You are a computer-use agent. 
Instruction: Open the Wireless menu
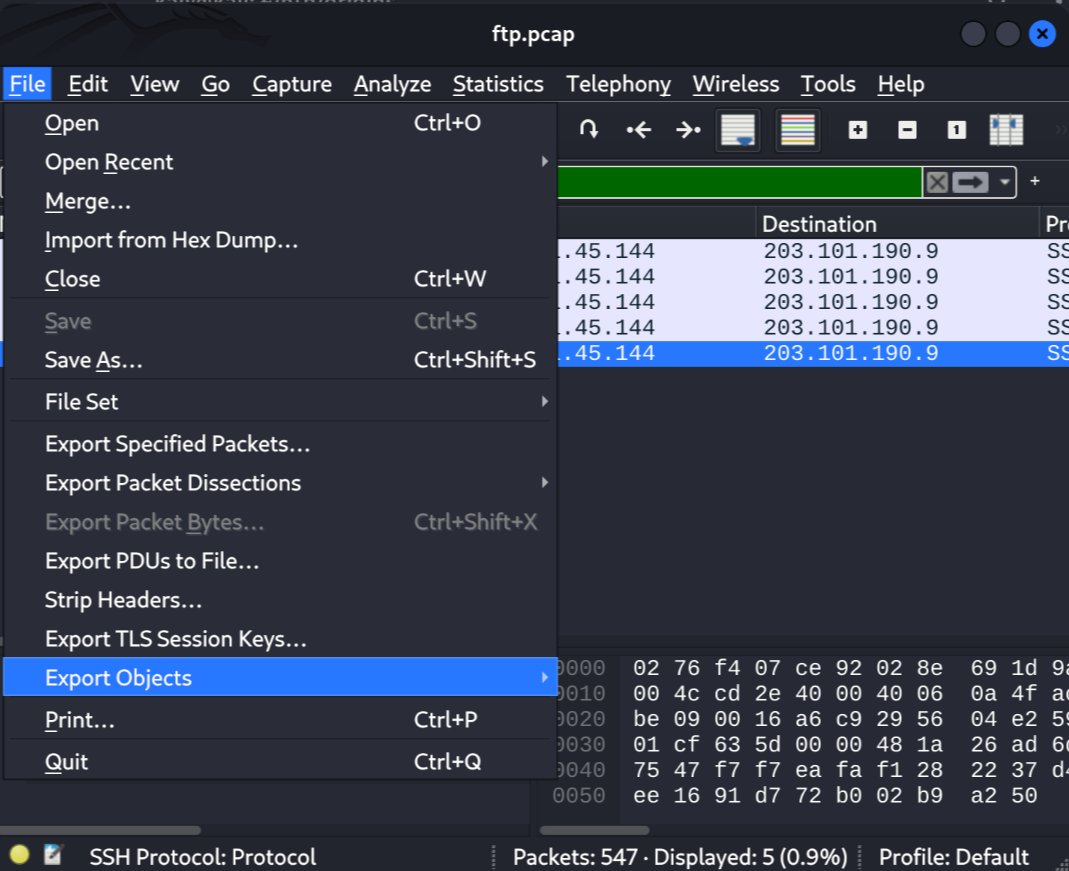736,84
